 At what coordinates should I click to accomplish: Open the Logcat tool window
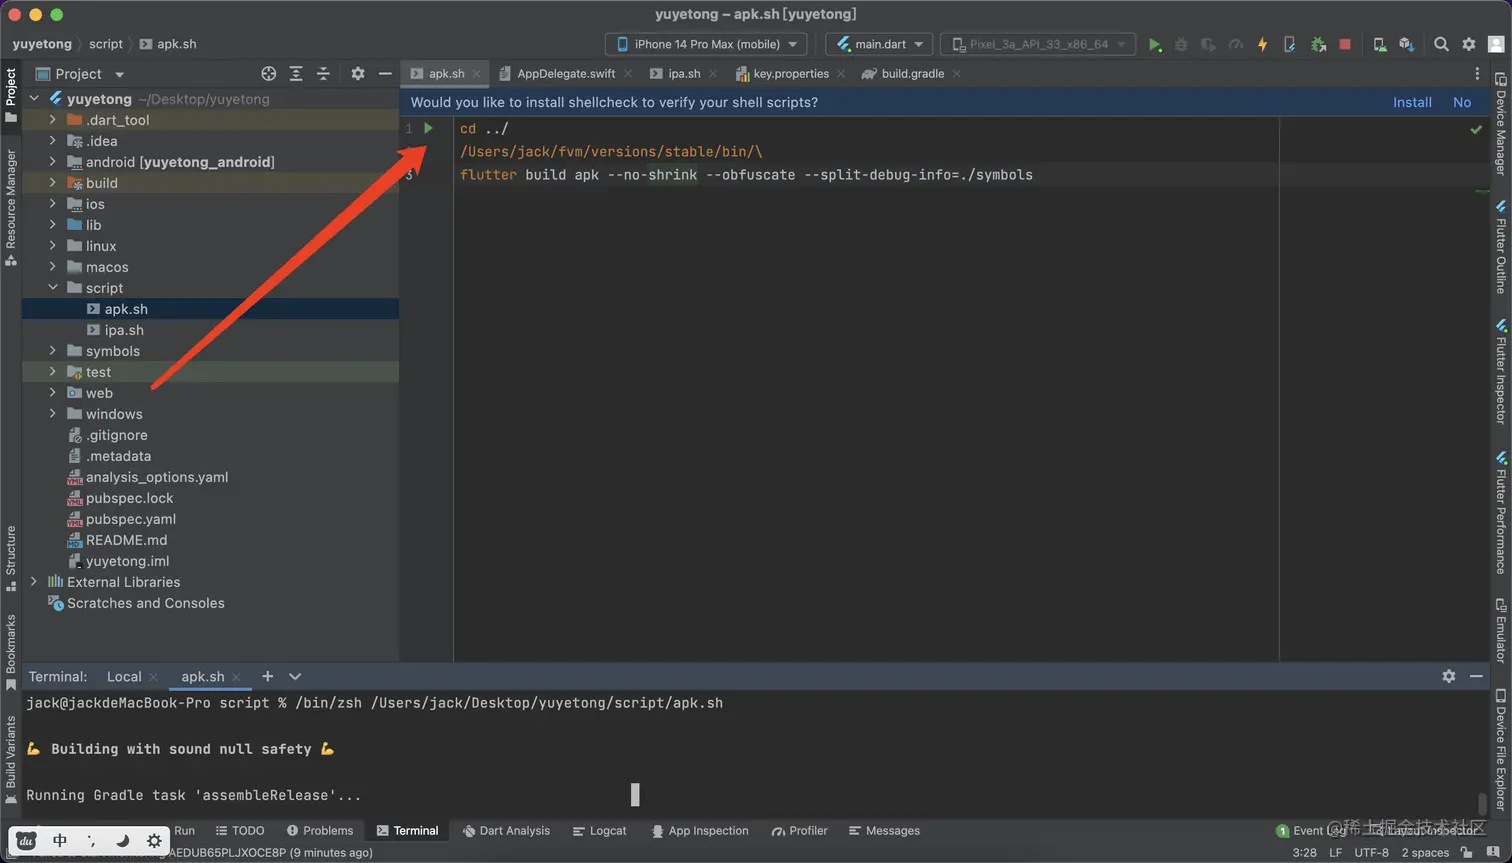click(x=599, y=831)
